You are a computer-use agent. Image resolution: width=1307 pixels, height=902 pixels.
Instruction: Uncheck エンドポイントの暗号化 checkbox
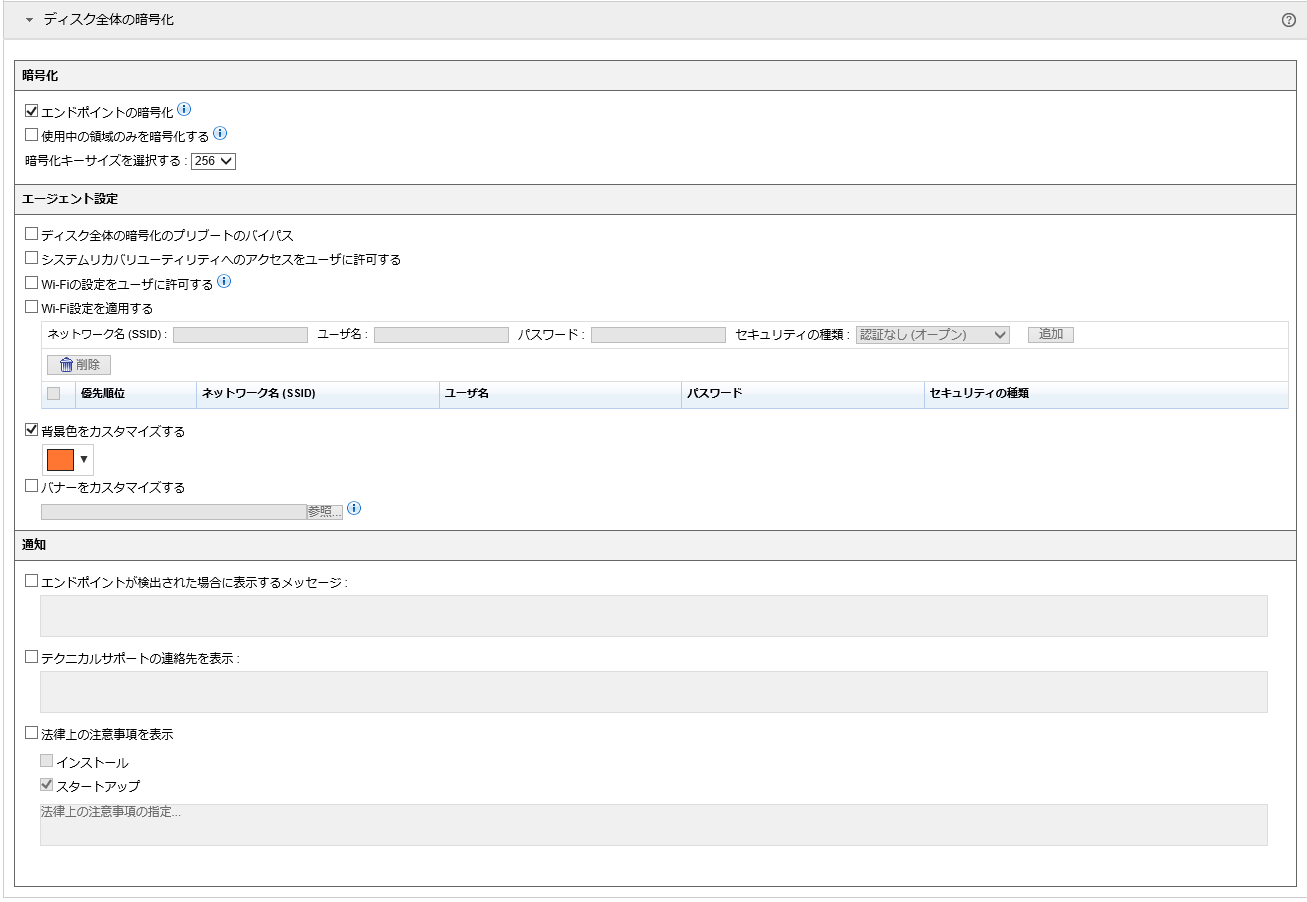click(x=32, y=111)
